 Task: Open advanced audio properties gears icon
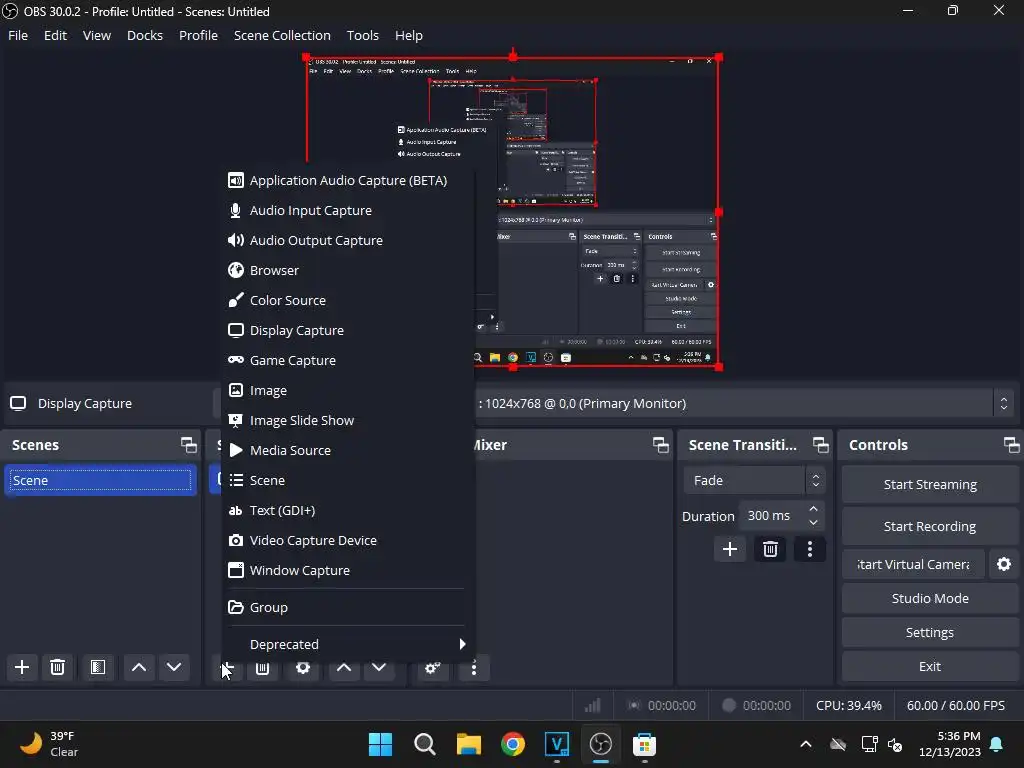point(432,669)
